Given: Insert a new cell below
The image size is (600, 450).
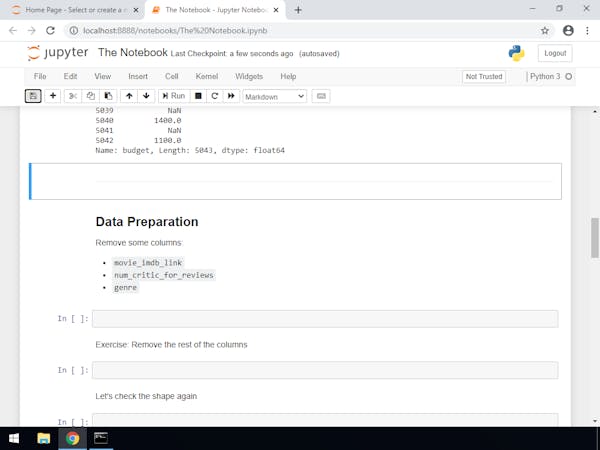Looking at the screenshot, I should coord(53,96).
